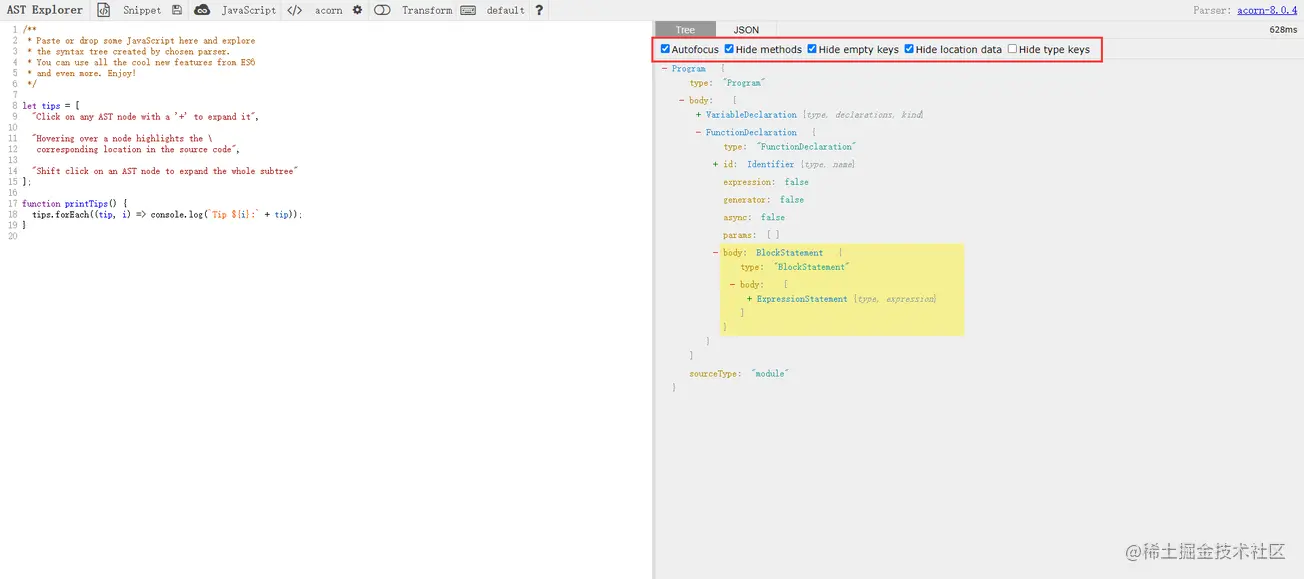Open the acorn-8.0.4 parser link

1267,10
